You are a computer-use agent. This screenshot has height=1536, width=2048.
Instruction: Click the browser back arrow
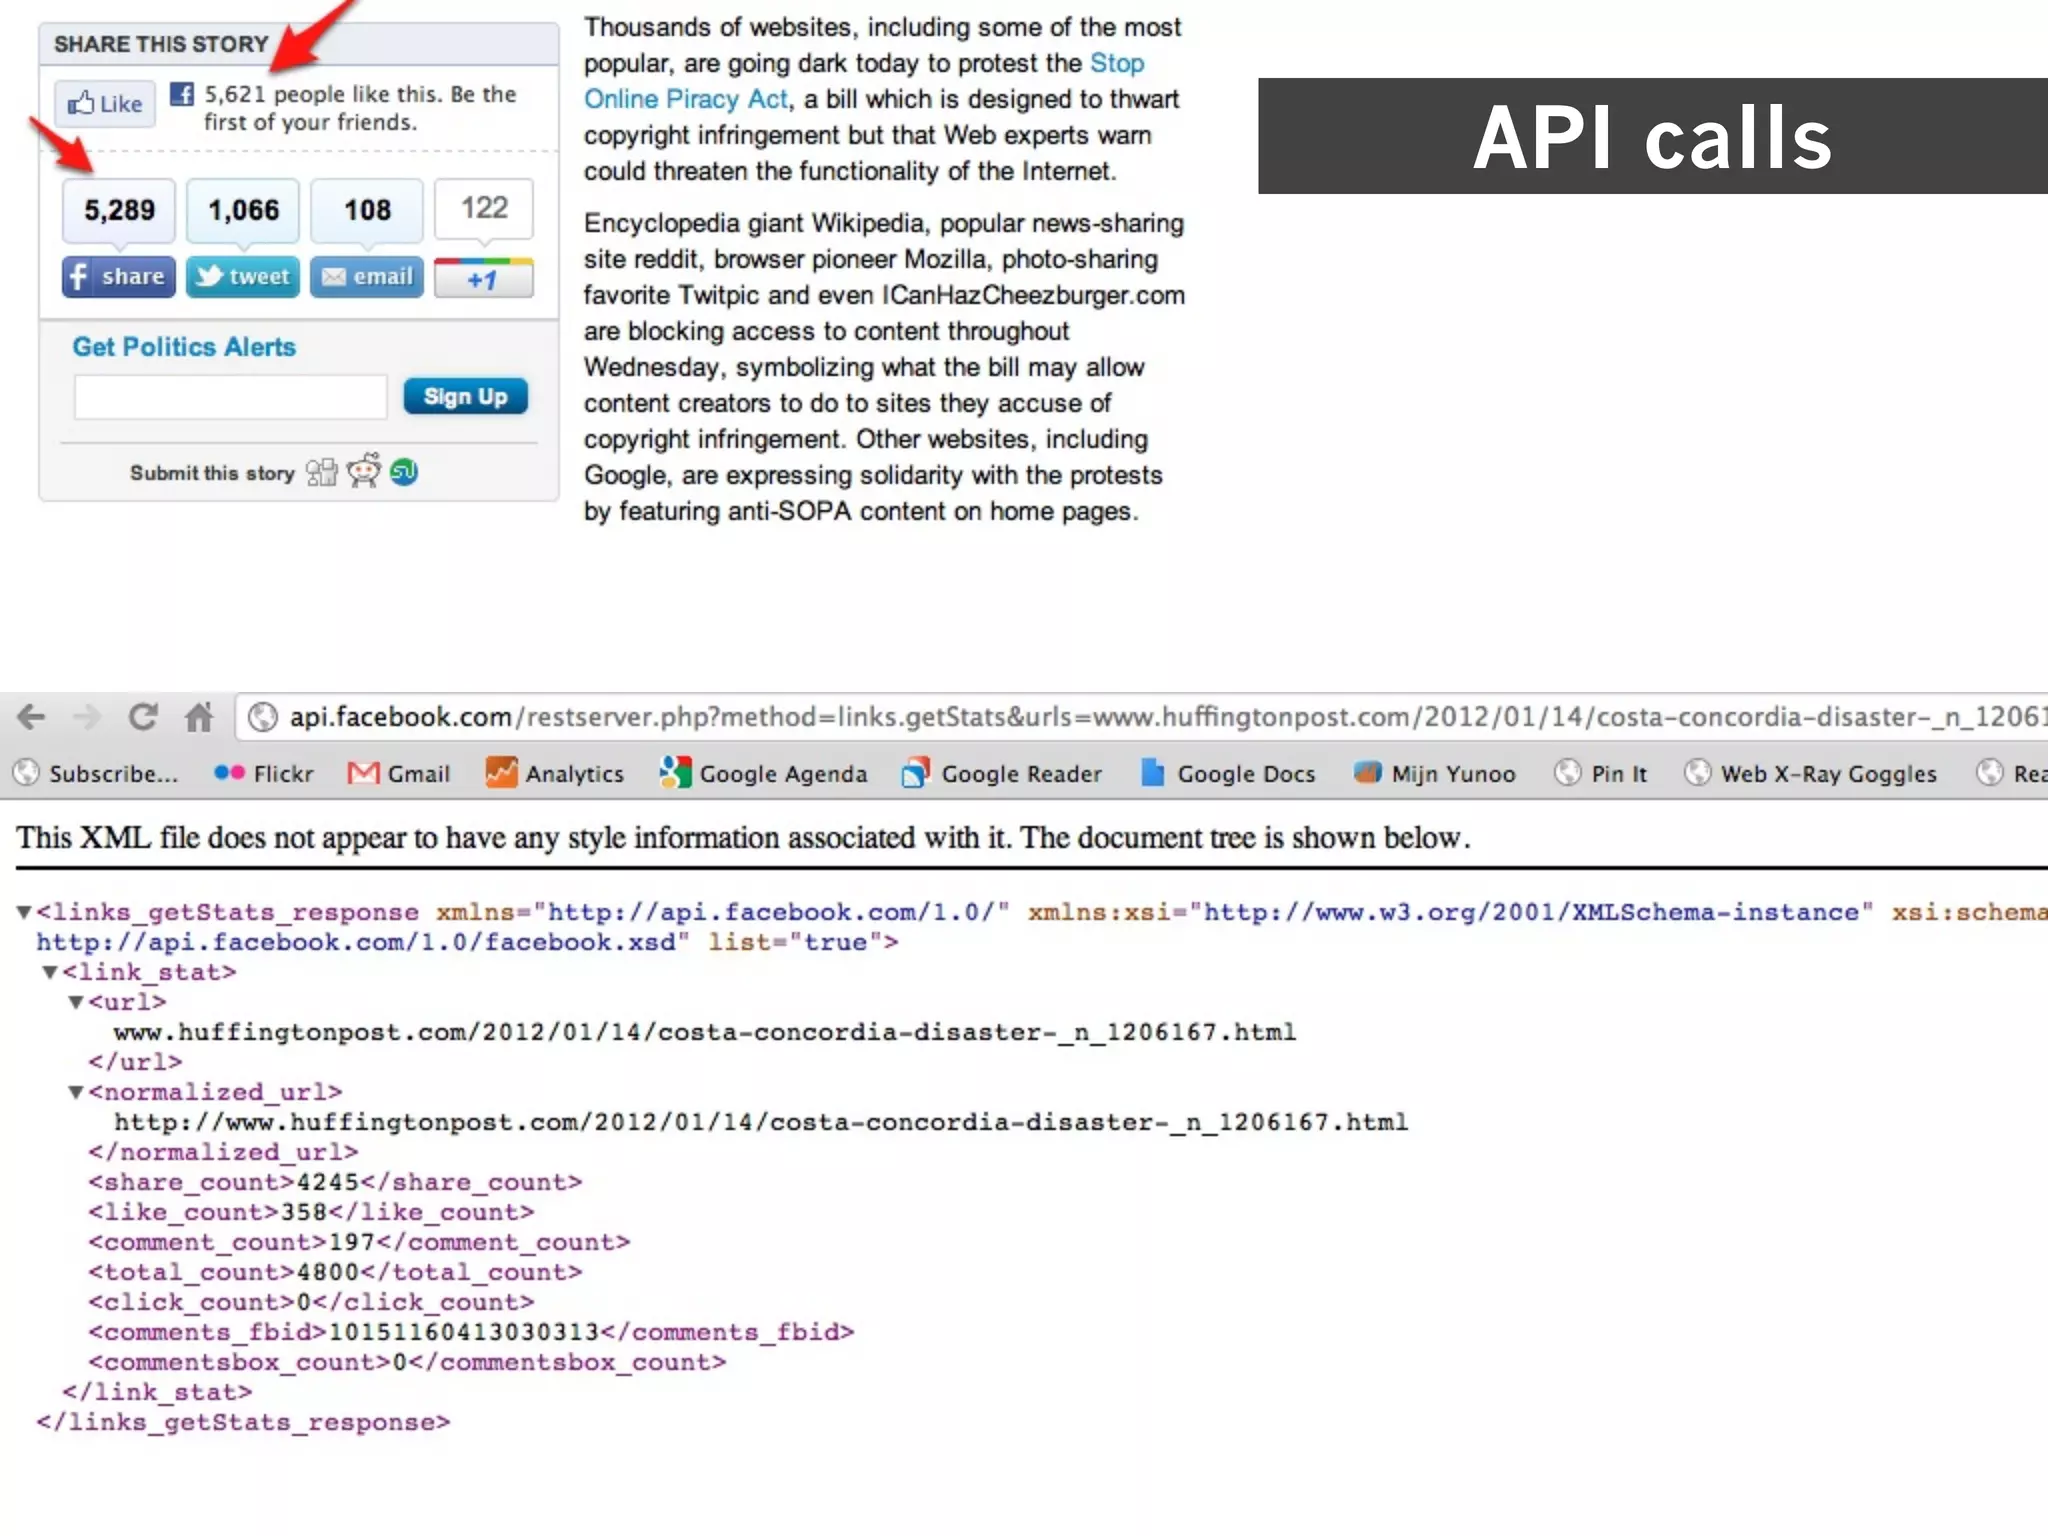(x=32, y=716)
